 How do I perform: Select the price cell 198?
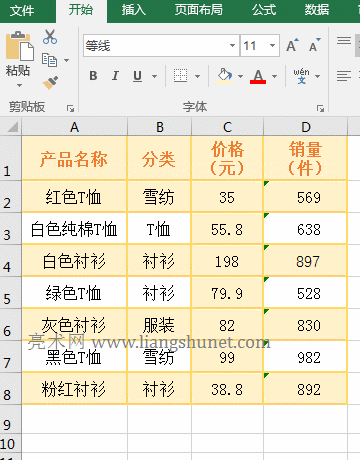[227, 261]
